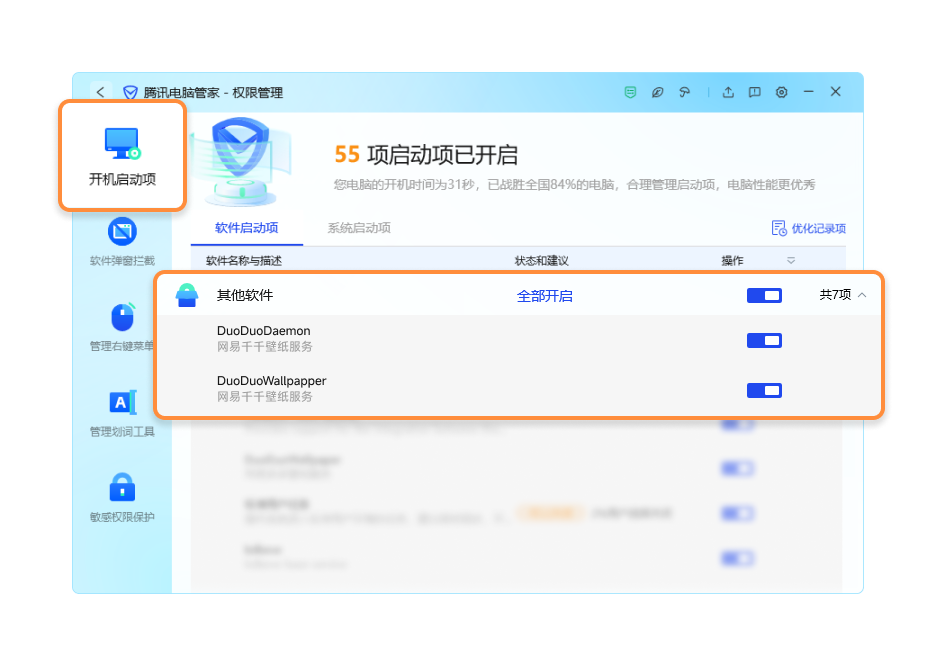
Task: Open 软件弹窗拦截 in the sidebar
Action: [122, 242]
